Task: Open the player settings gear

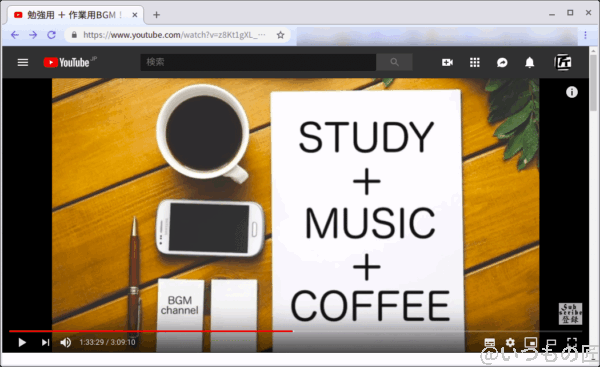Action: coord(510,342)
